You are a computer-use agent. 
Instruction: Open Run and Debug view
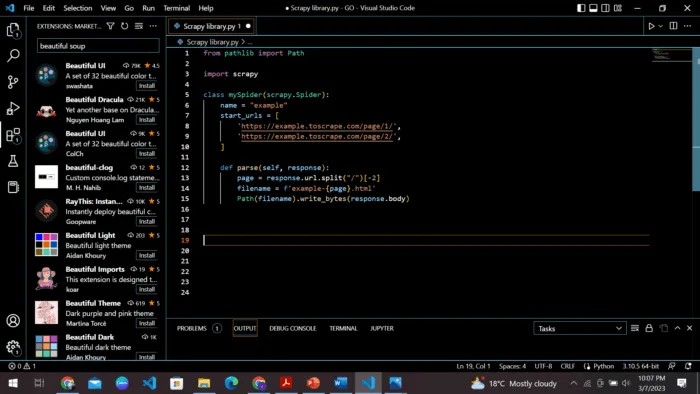tap(13, 108)
